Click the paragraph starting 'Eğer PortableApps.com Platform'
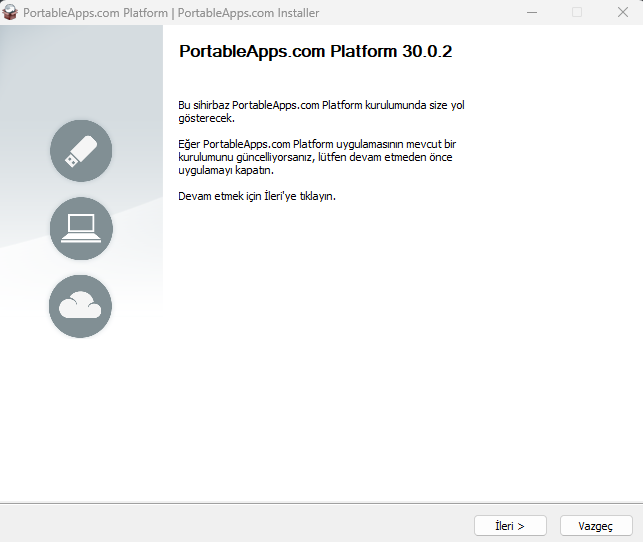Viewport: 643px width, 542px height. tap(317, 157)
